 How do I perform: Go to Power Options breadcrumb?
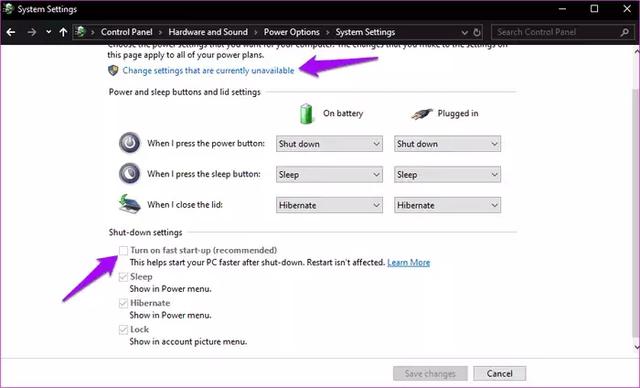click(x=291, y=32)
